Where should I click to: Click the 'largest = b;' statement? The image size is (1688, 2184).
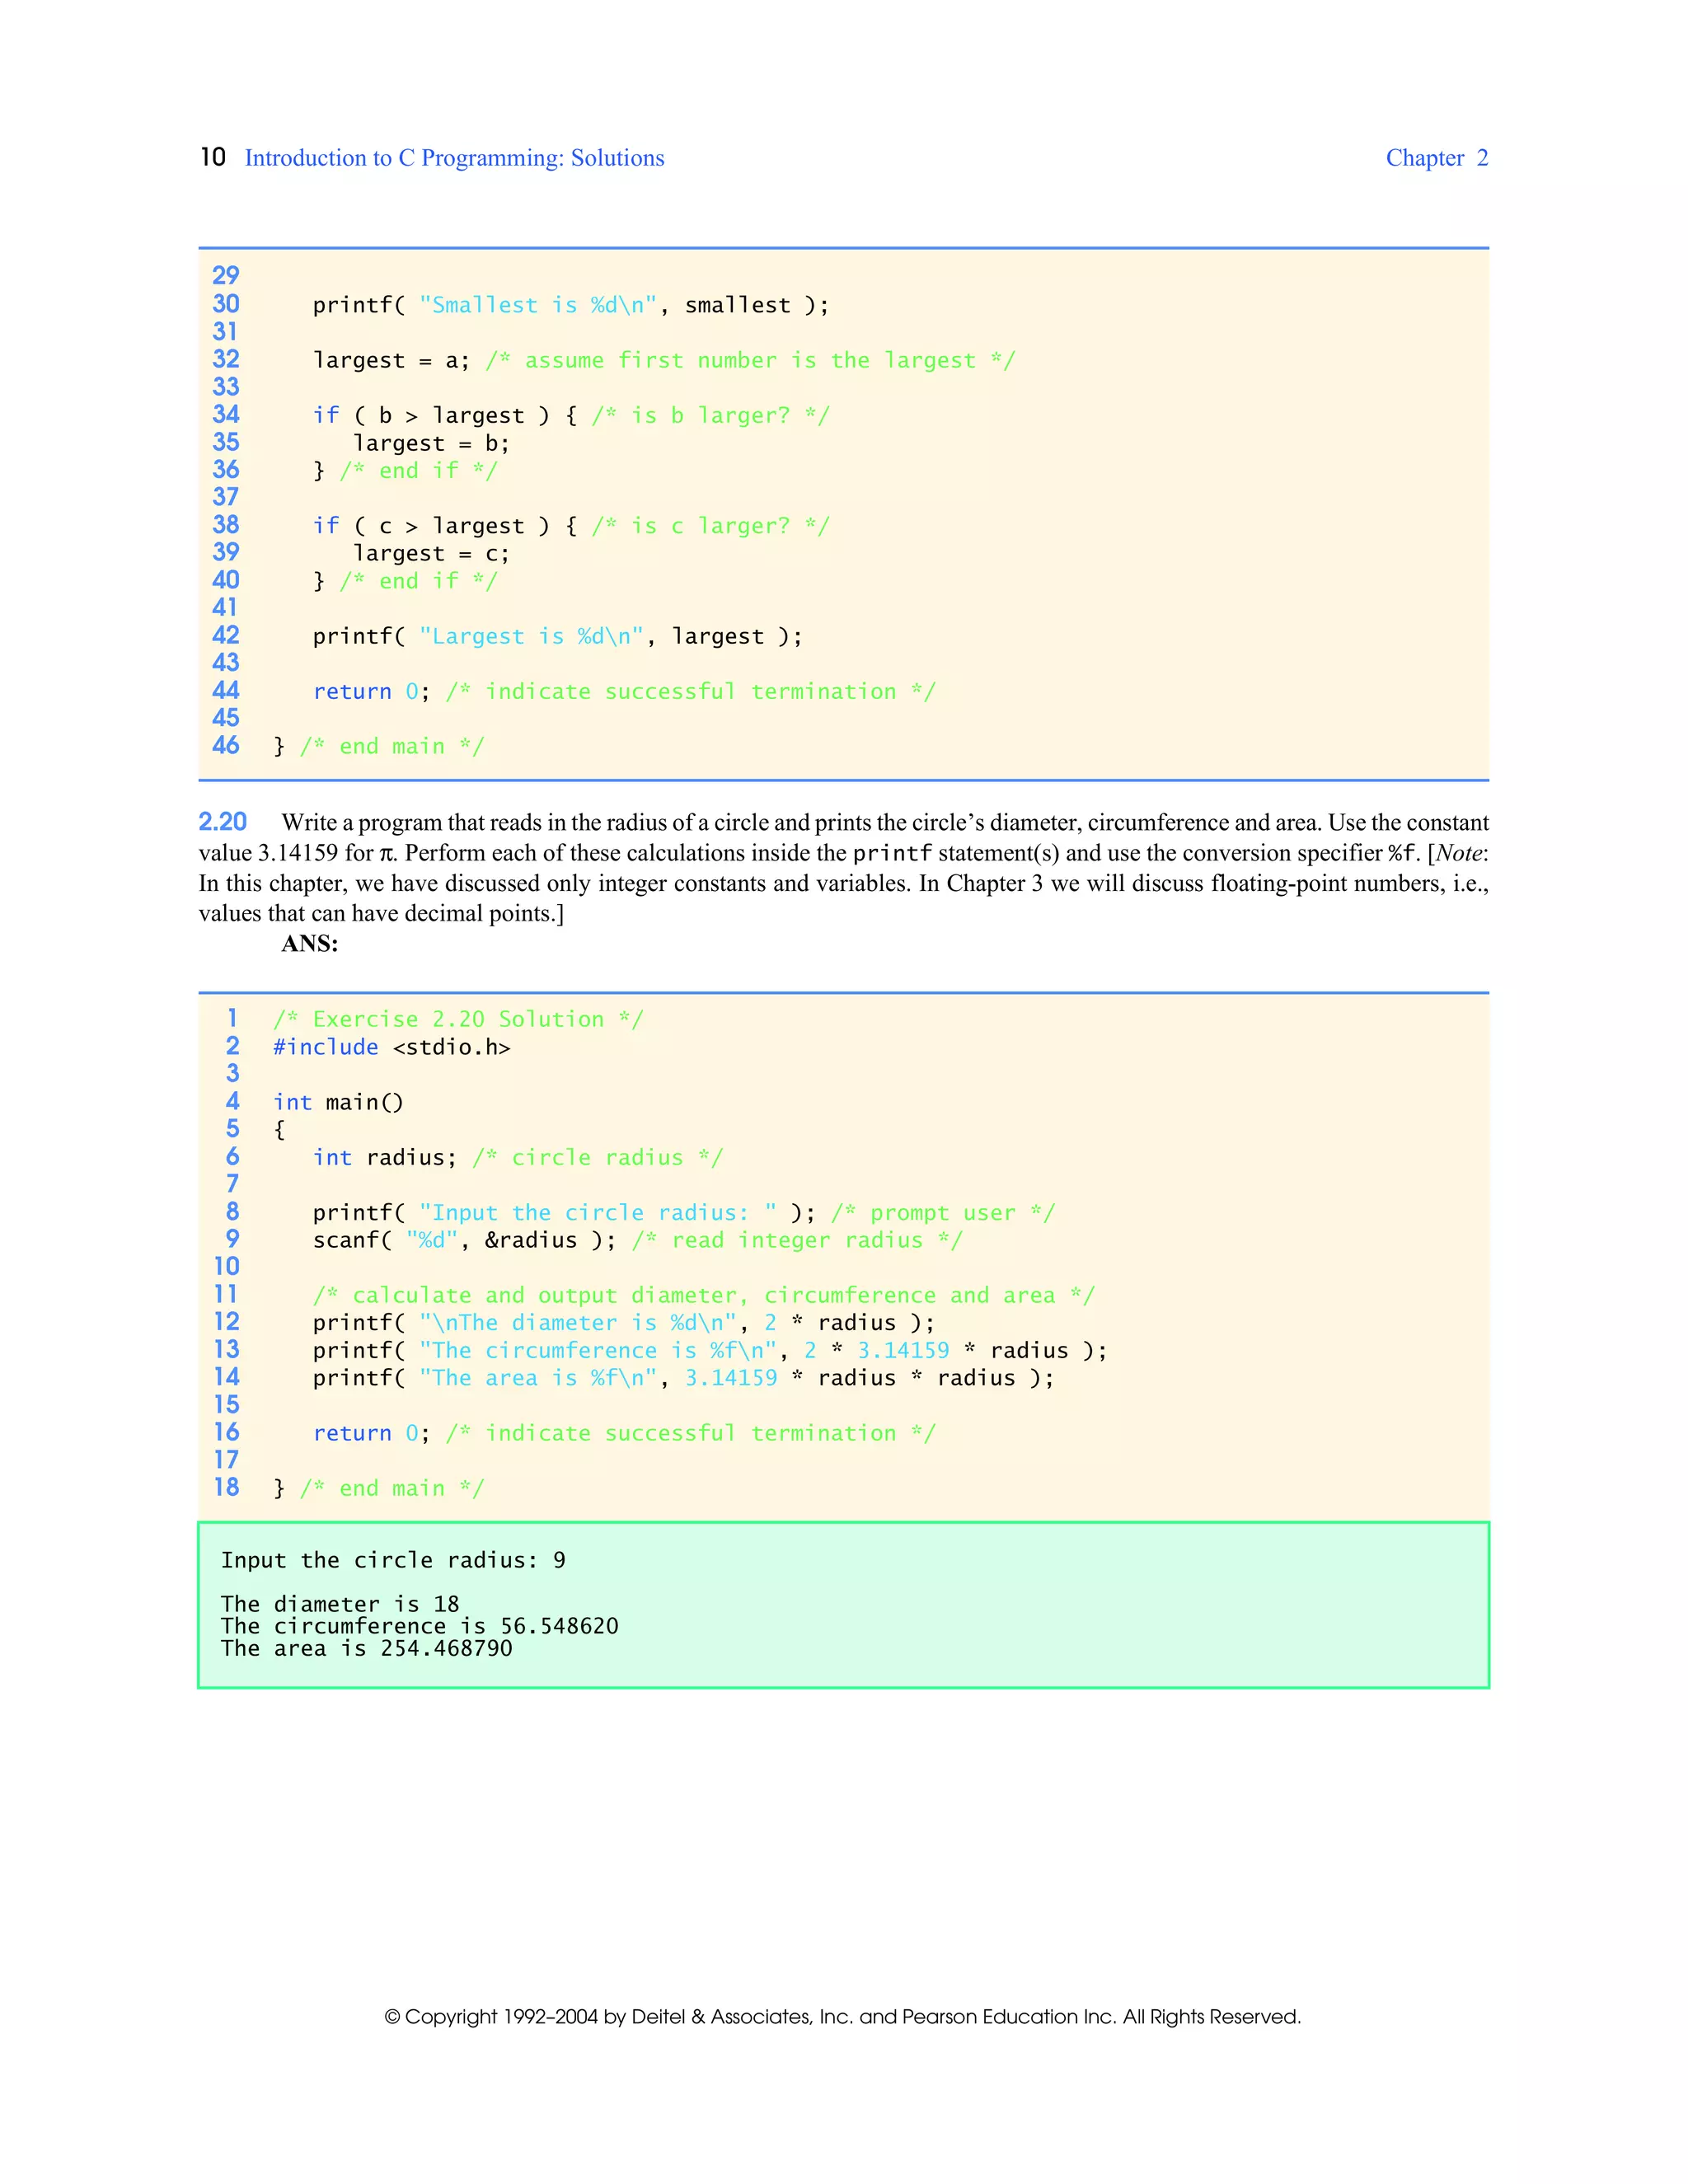tap(431, 443)
